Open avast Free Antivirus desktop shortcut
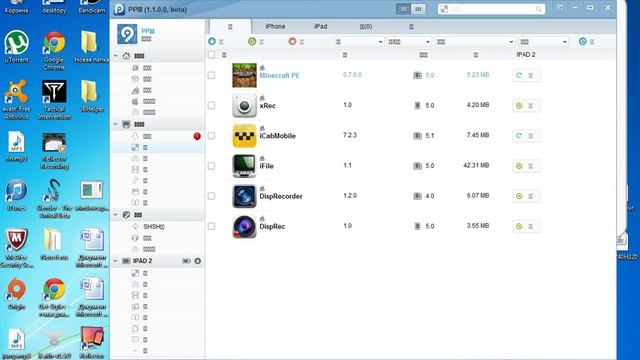This screenshot has width=640, height=360. click(x=16, y=99)
